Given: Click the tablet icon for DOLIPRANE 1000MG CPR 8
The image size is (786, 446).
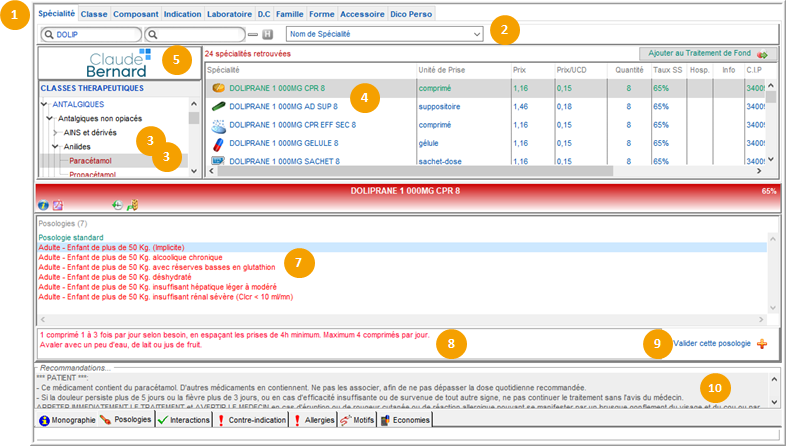Looking at the screenshot, I should point(217,88).
